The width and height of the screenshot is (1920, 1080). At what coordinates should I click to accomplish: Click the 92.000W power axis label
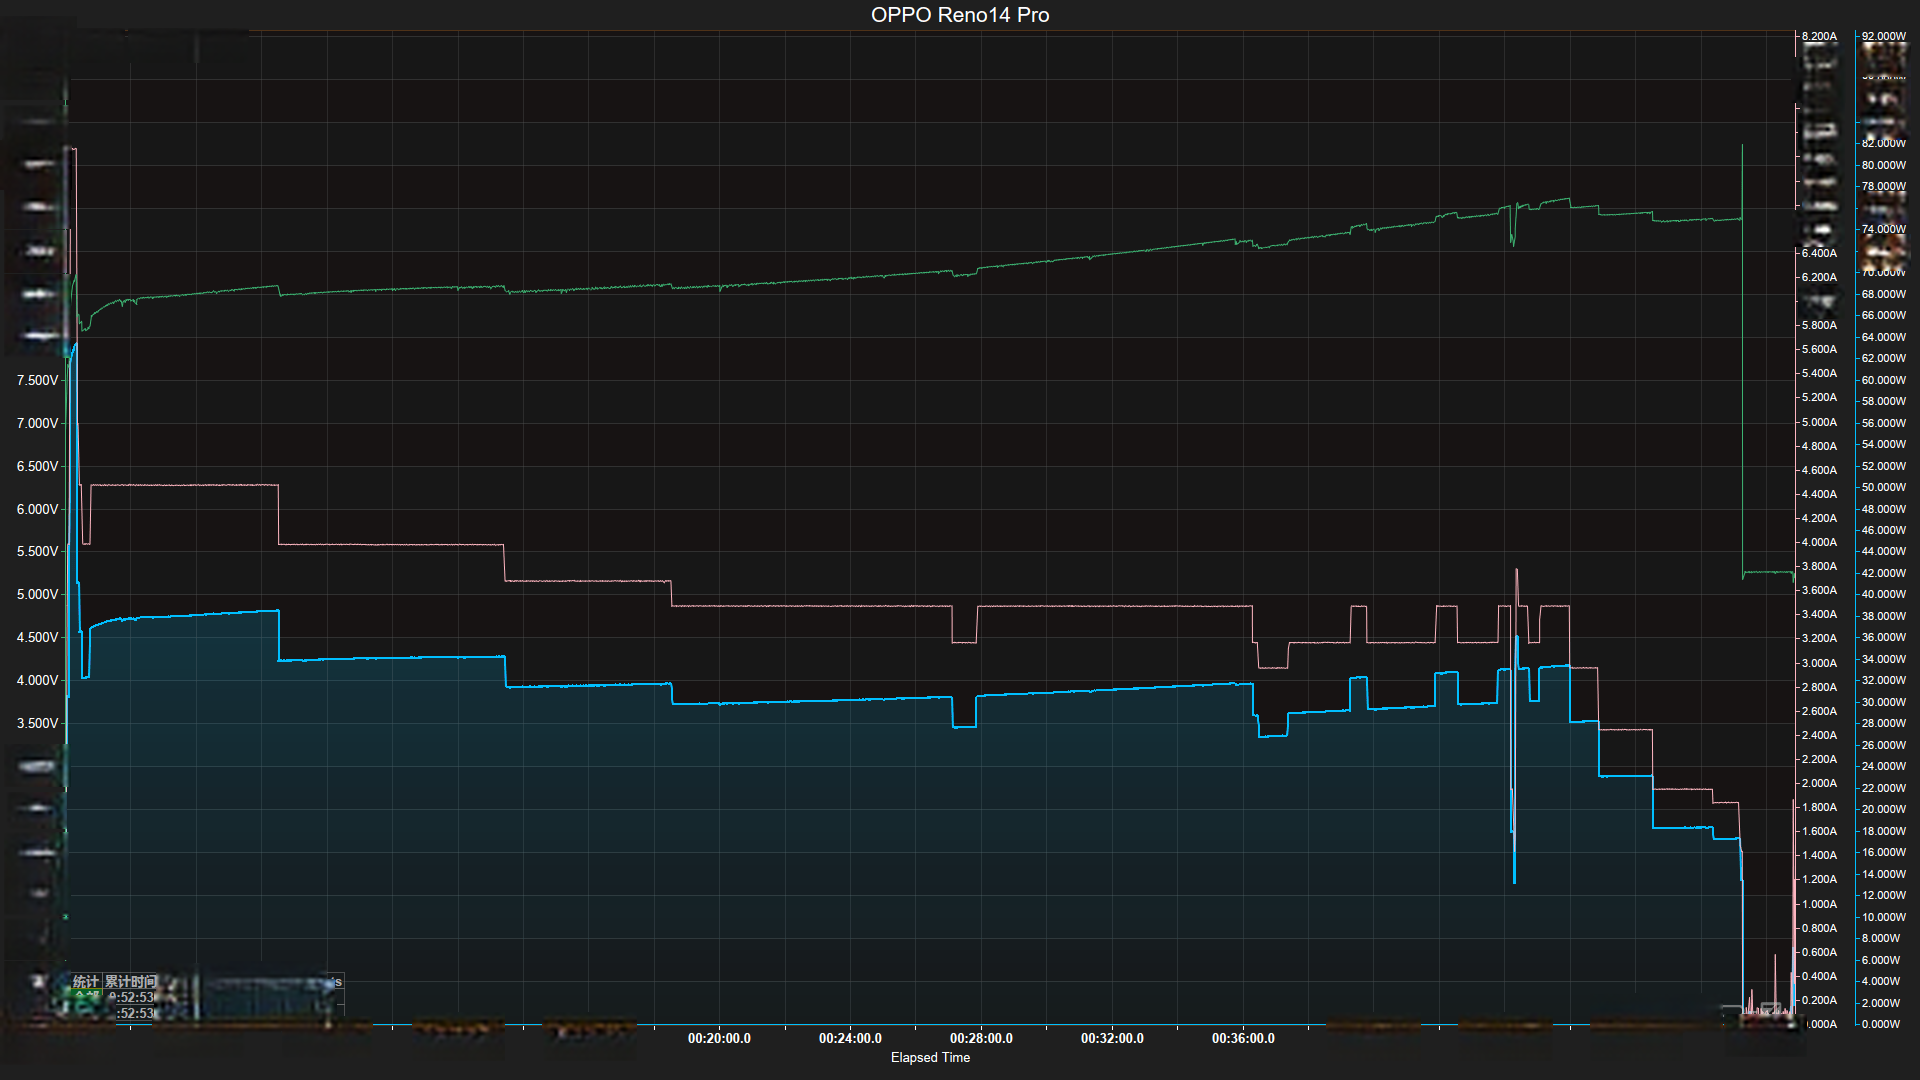(x=1884, y=36)
